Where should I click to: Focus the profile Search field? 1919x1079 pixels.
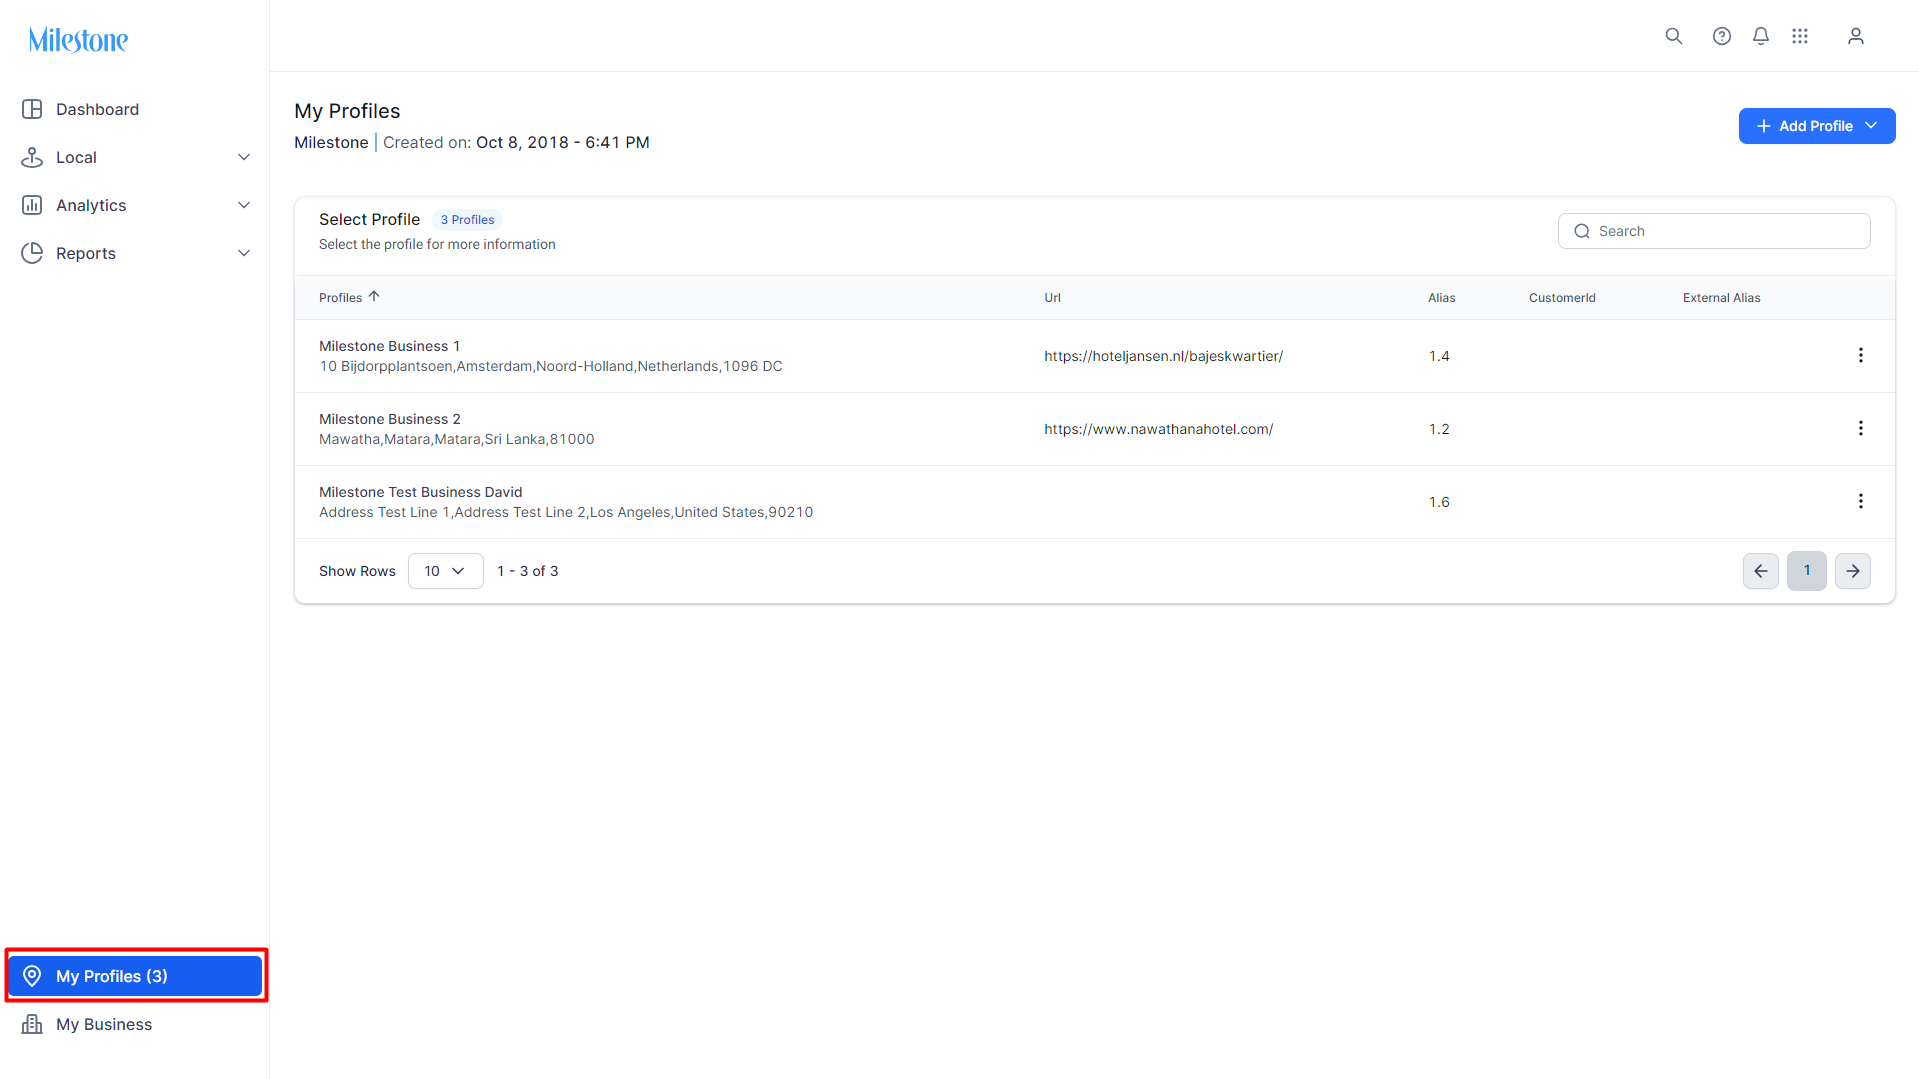[x=1714, y=231]
